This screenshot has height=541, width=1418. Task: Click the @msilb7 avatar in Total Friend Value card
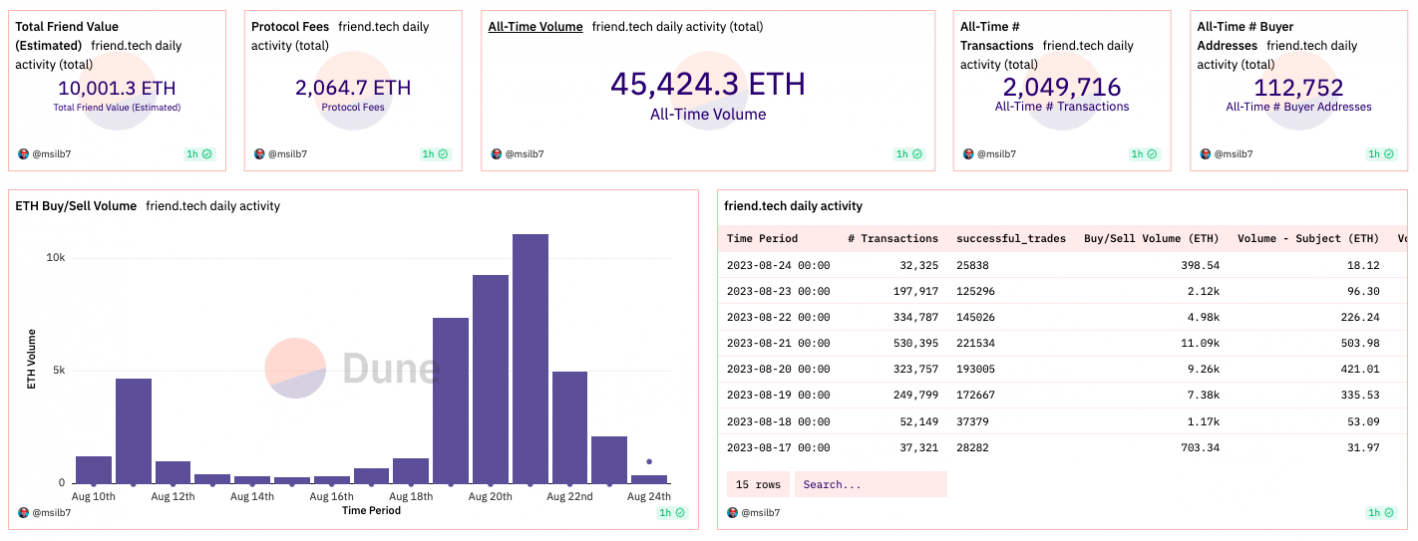[x=24, y=154]
